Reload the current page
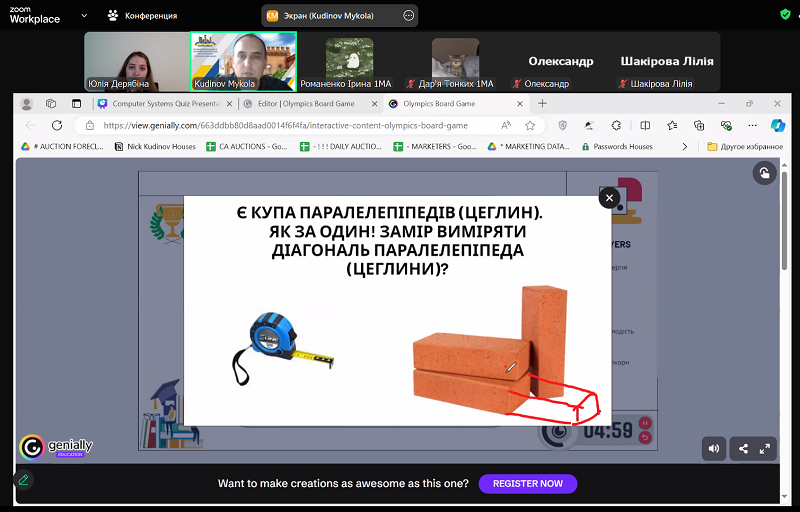The height and width of the screenshot is (512, 800). (x=57, y=125)
